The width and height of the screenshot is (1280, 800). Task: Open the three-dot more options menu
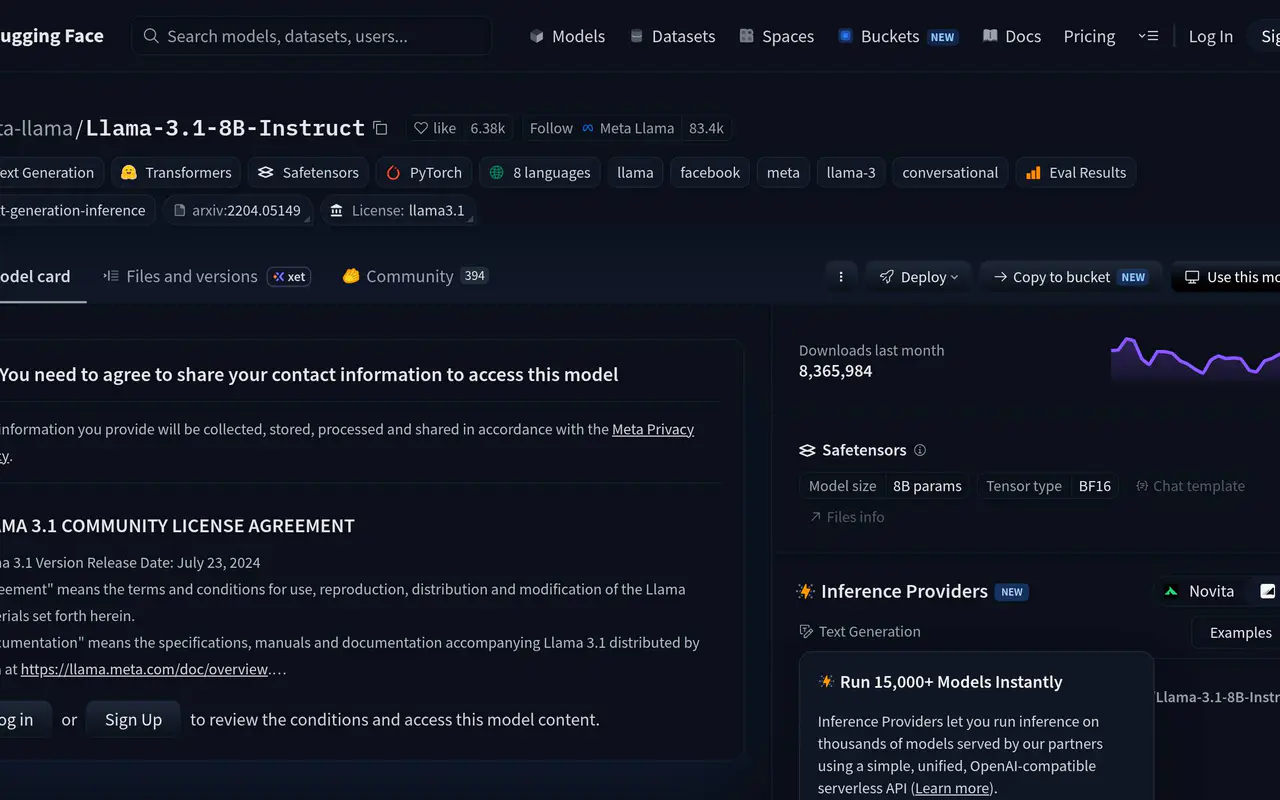tap(841, 277)
